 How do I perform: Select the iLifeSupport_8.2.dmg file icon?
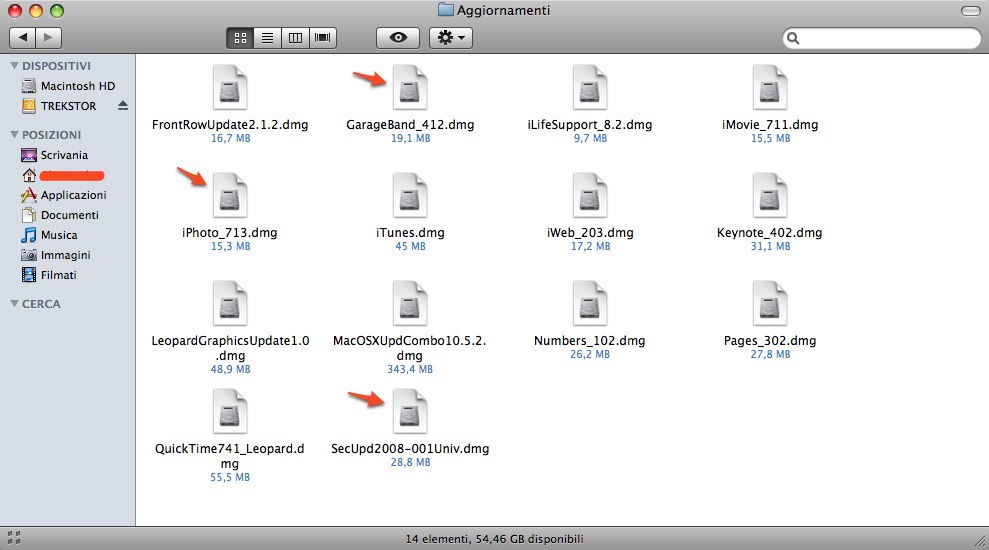tap(590, 88)
